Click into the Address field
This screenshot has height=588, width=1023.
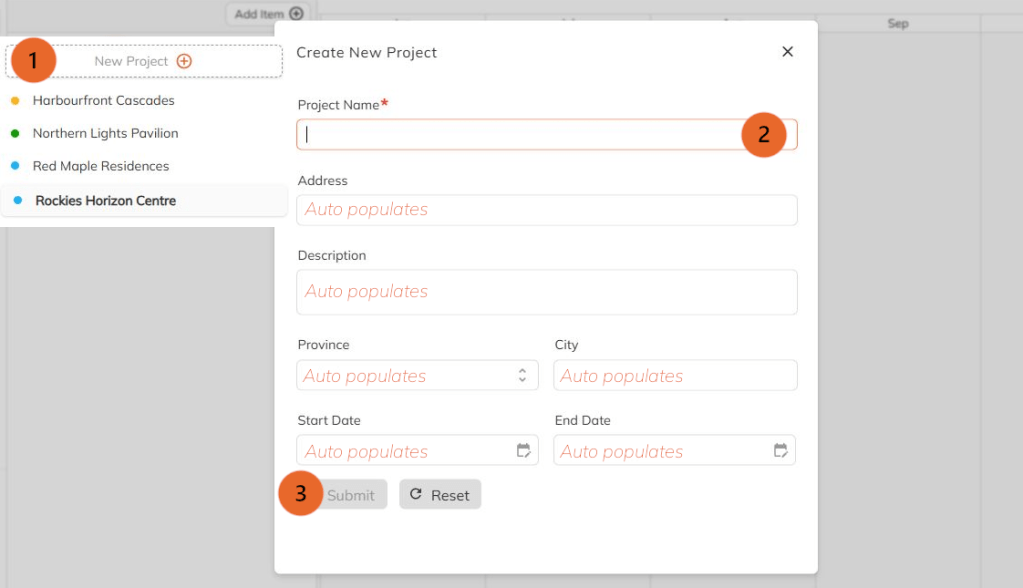546,210
